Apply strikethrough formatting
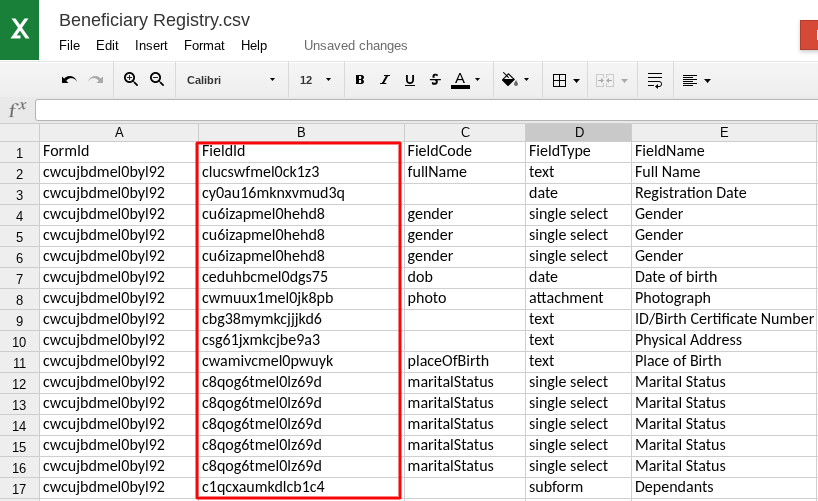The height and width of the screenshot is (501, 818). 435,80
